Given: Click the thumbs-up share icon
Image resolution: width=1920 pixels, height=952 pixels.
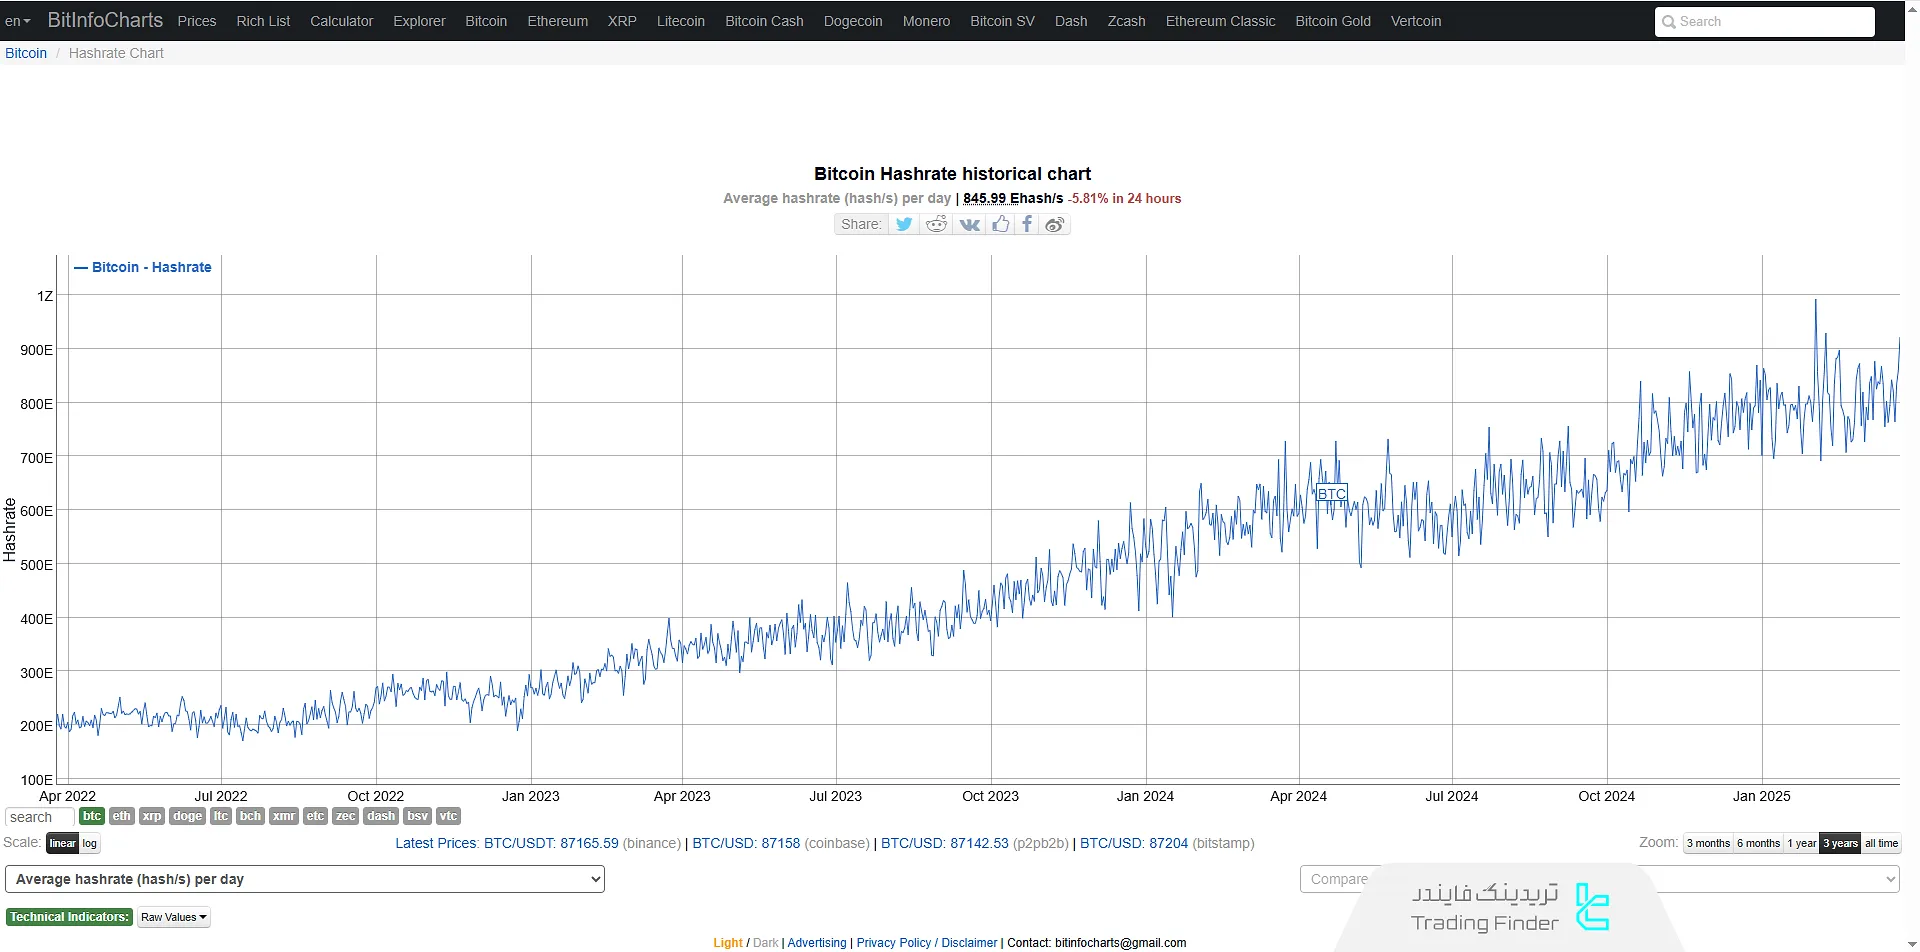Looking at the screenshot, I should pos(1001,224).
